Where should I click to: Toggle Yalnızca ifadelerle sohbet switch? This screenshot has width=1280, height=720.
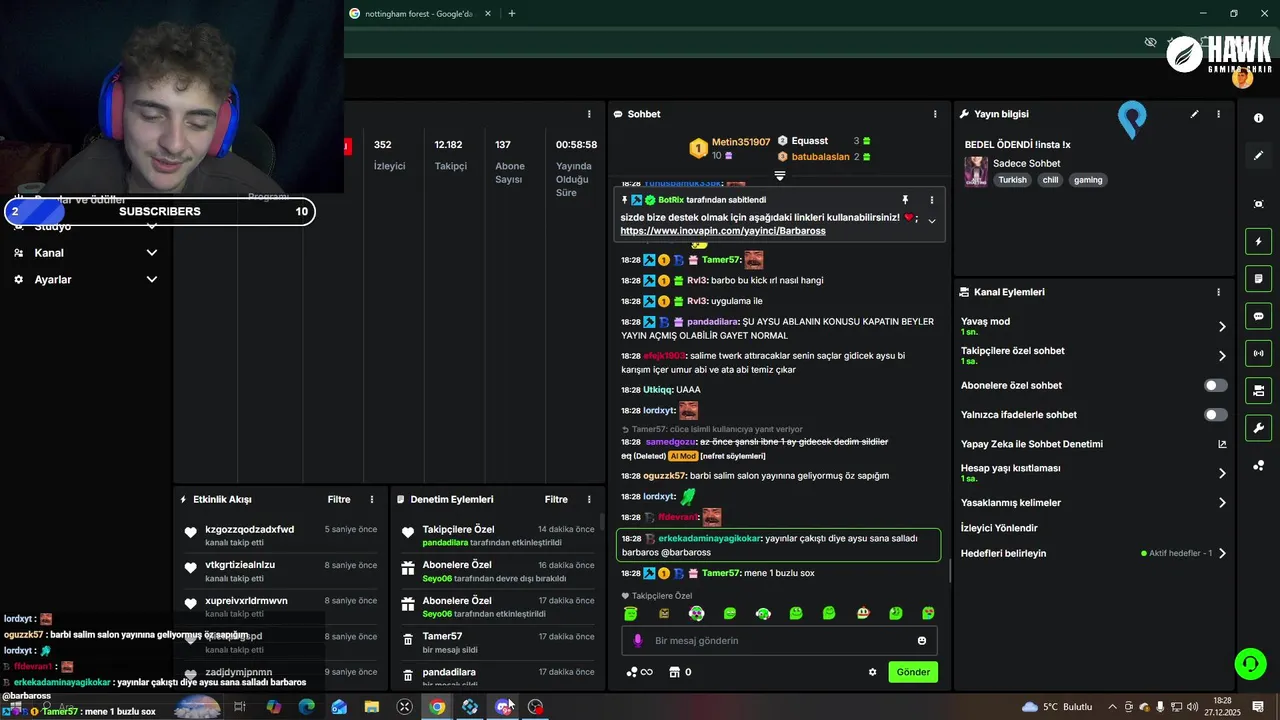1216,414
